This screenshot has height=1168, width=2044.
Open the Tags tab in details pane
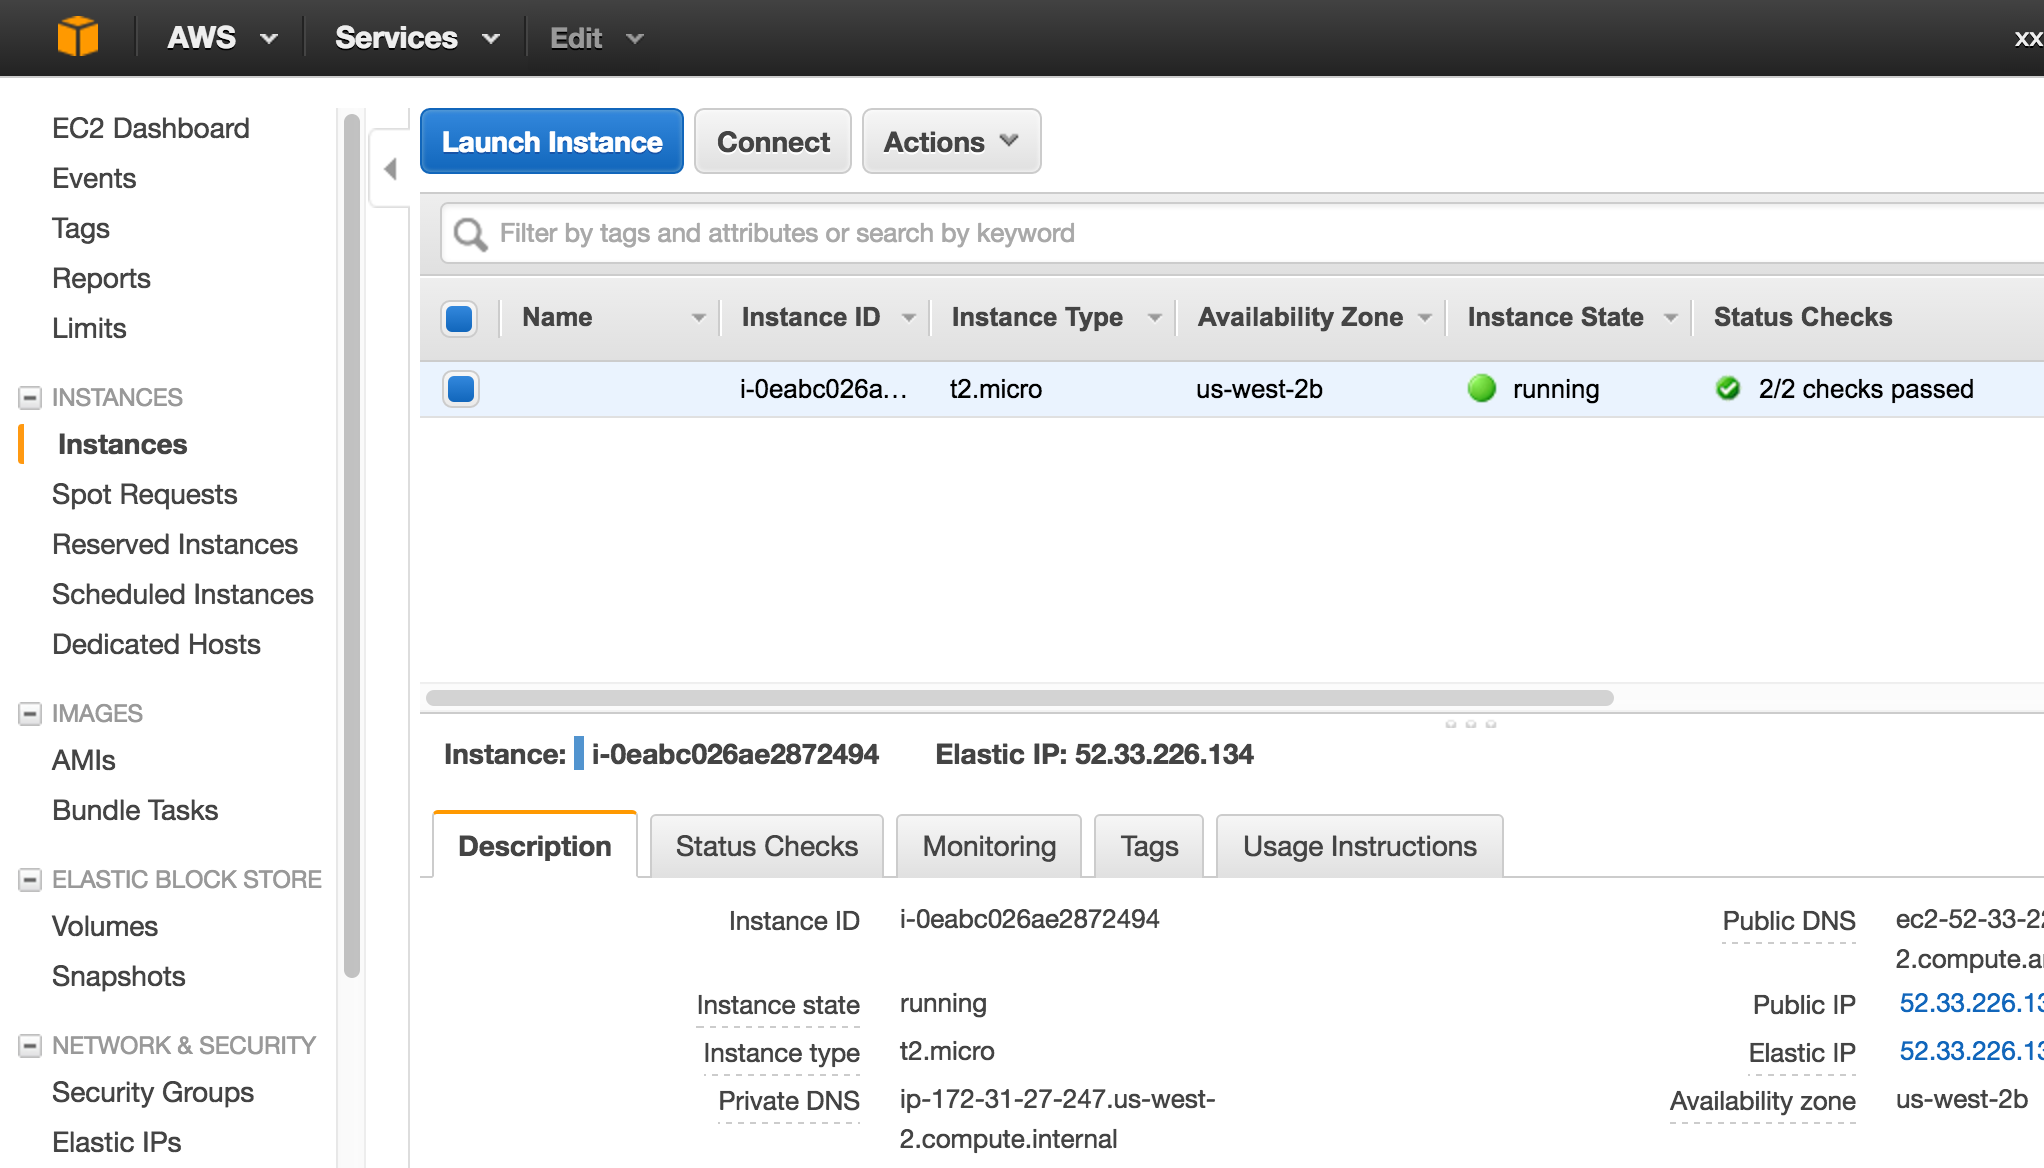(1149, 846)
